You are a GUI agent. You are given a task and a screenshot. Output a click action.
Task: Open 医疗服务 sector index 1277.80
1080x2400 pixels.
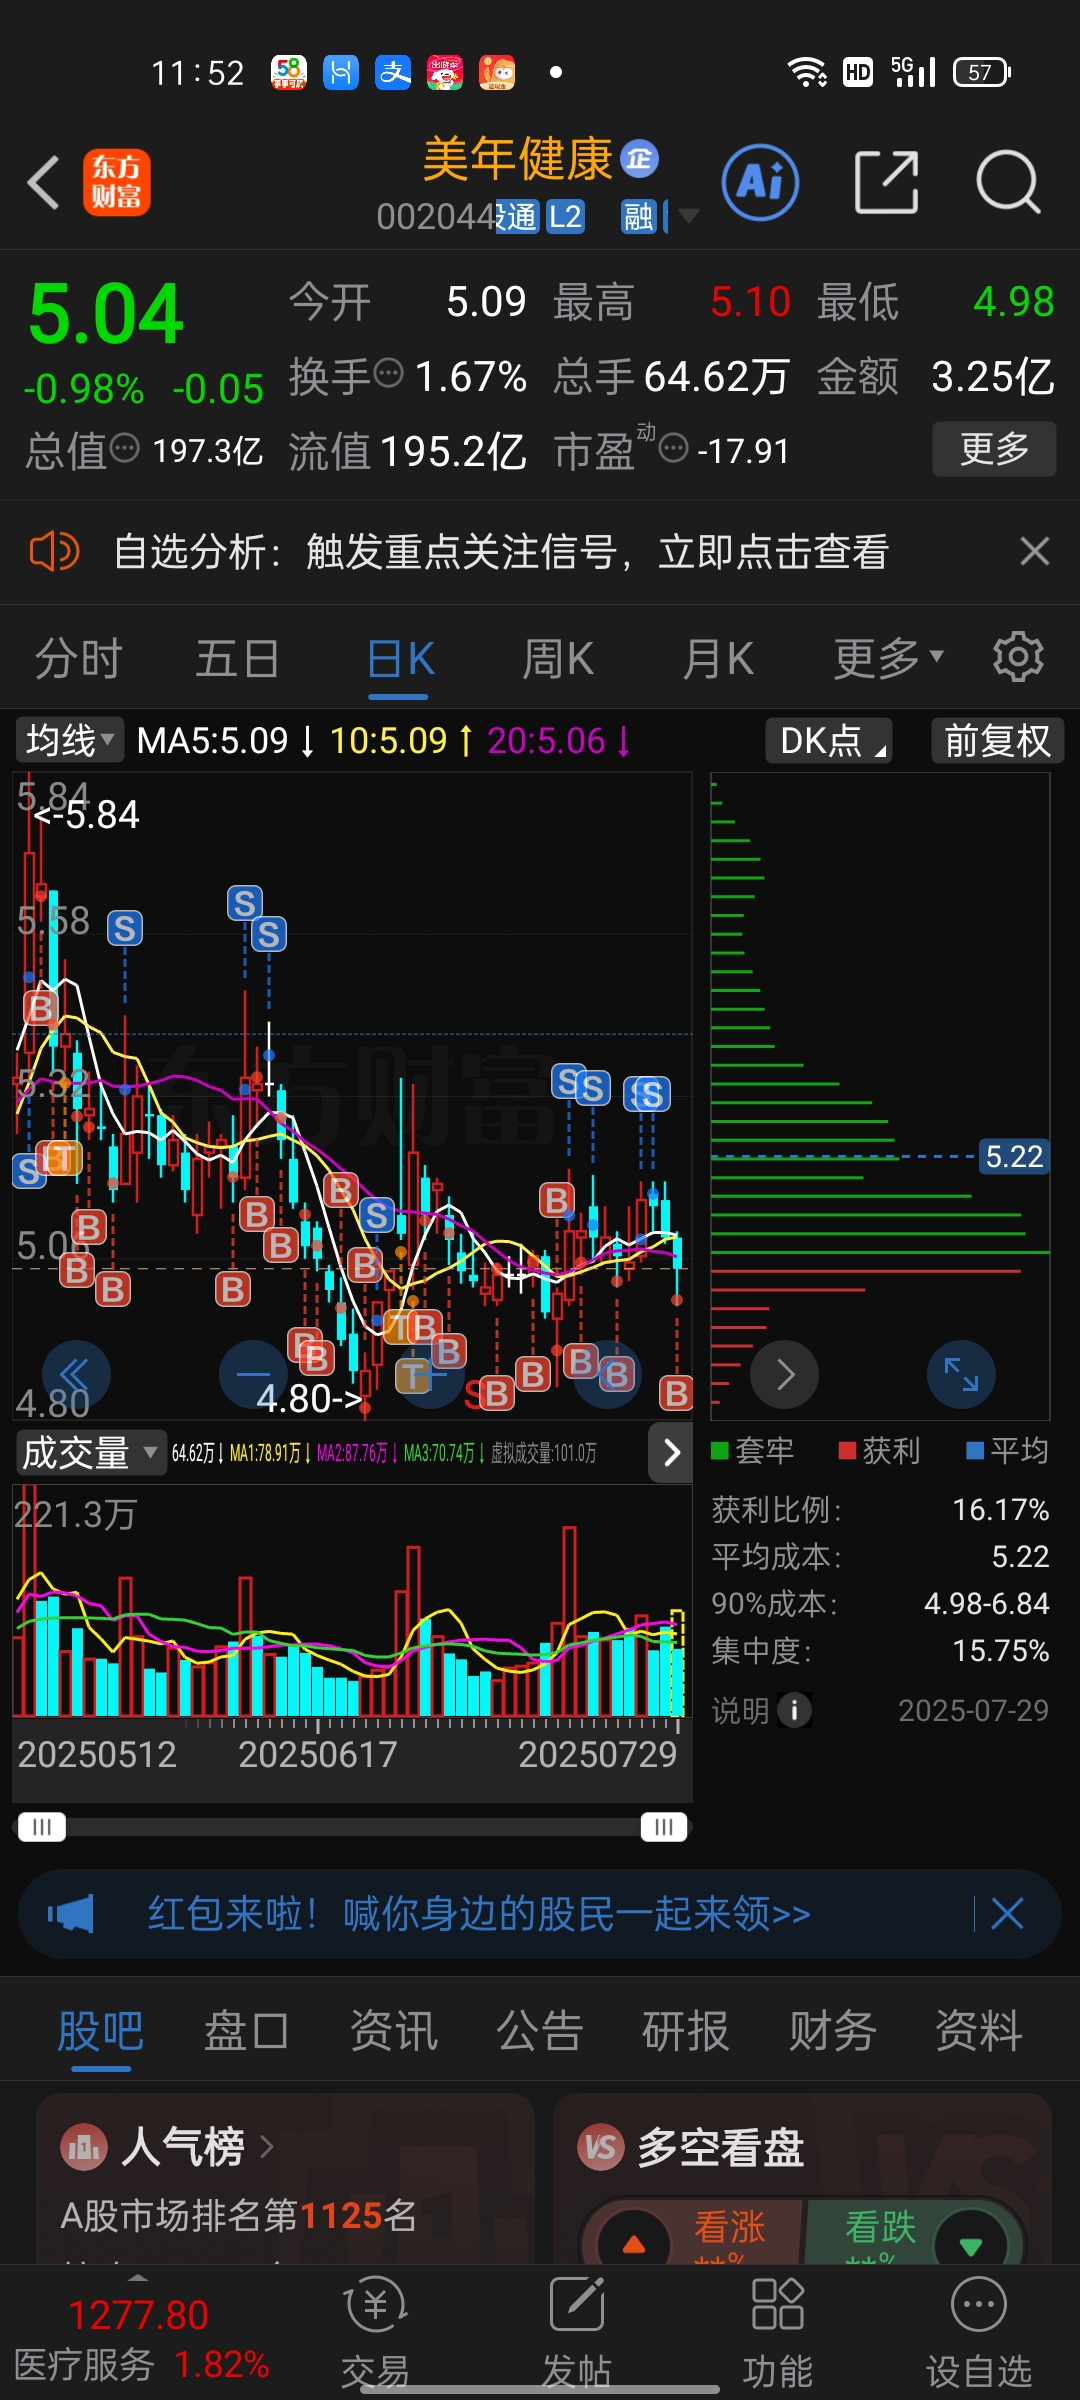[141, 2339]
